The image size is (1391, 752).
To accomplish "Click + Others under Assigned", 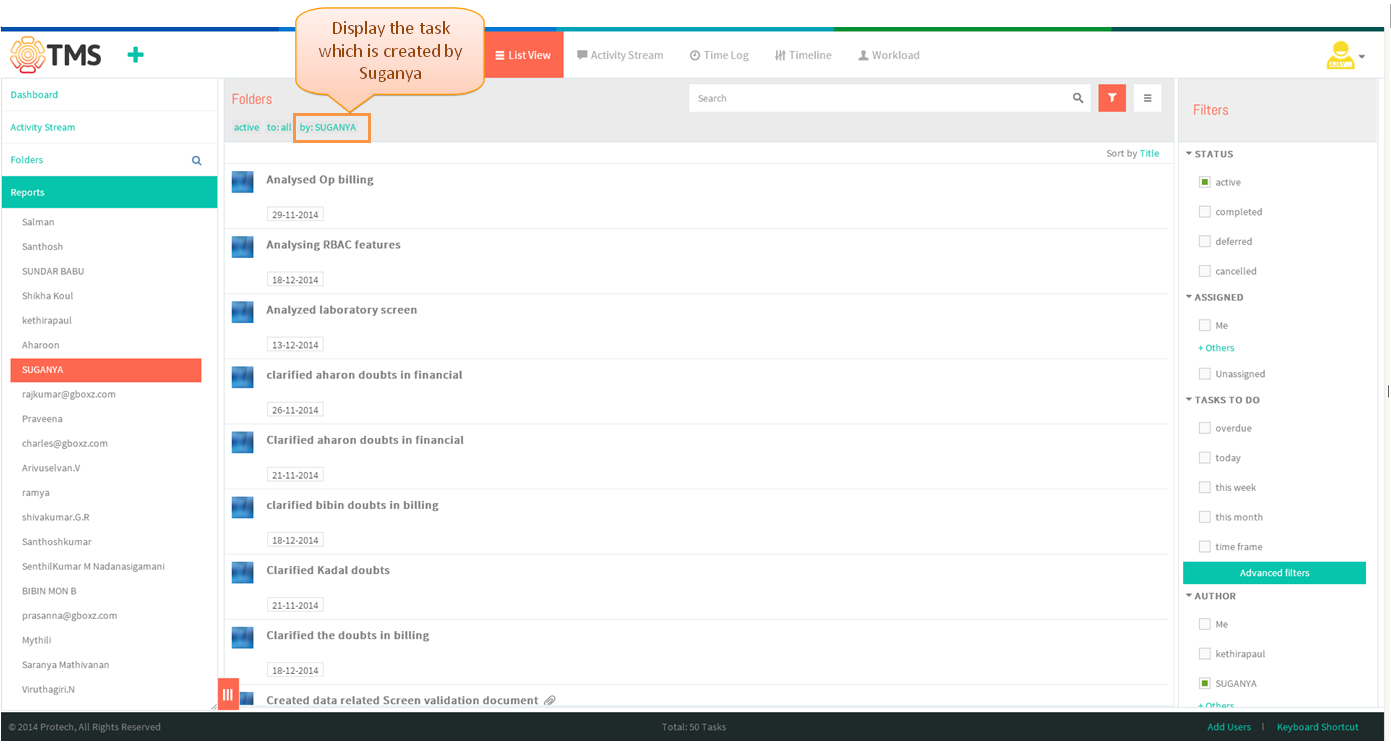I will pos(1216,348).
